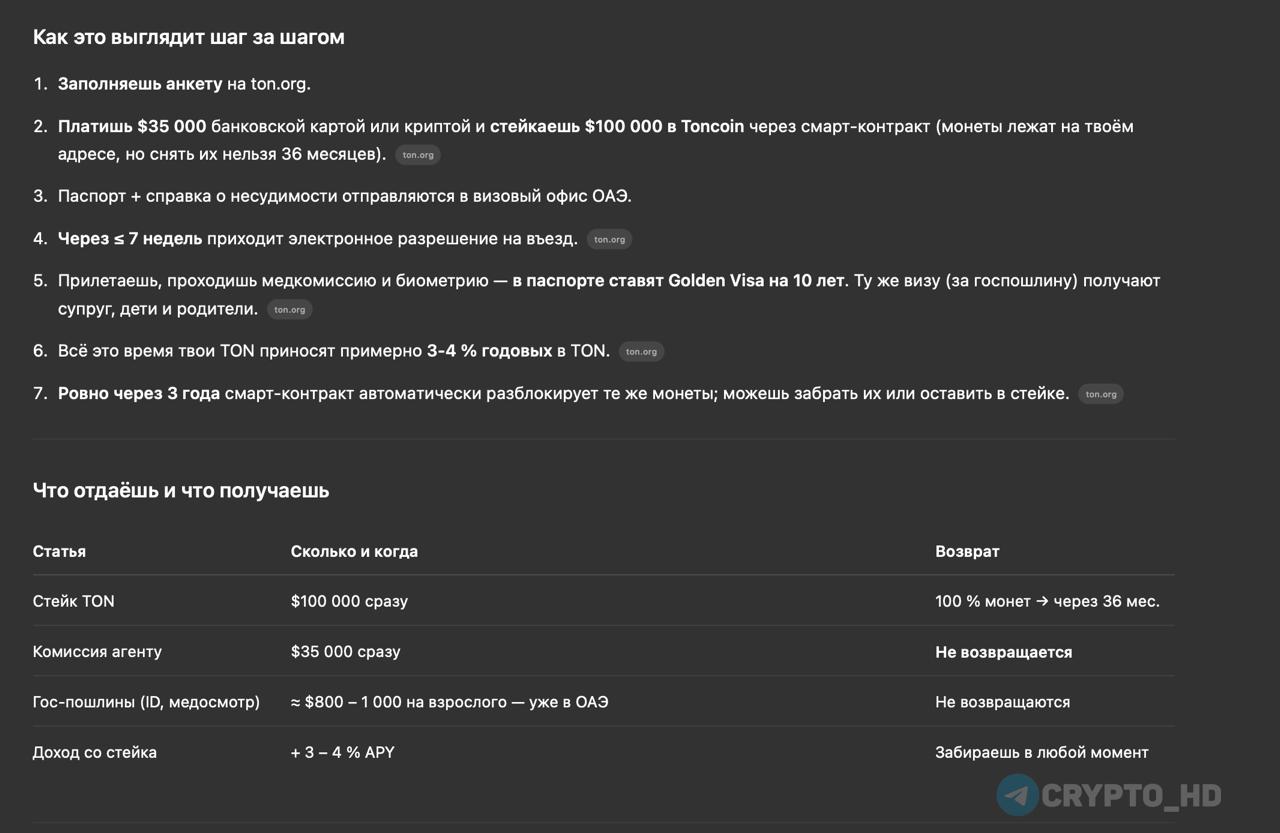The image size is (1280, 833).
Task: Click the 'Как это выглядит шаг за шагом' heading
Action: 189,37
